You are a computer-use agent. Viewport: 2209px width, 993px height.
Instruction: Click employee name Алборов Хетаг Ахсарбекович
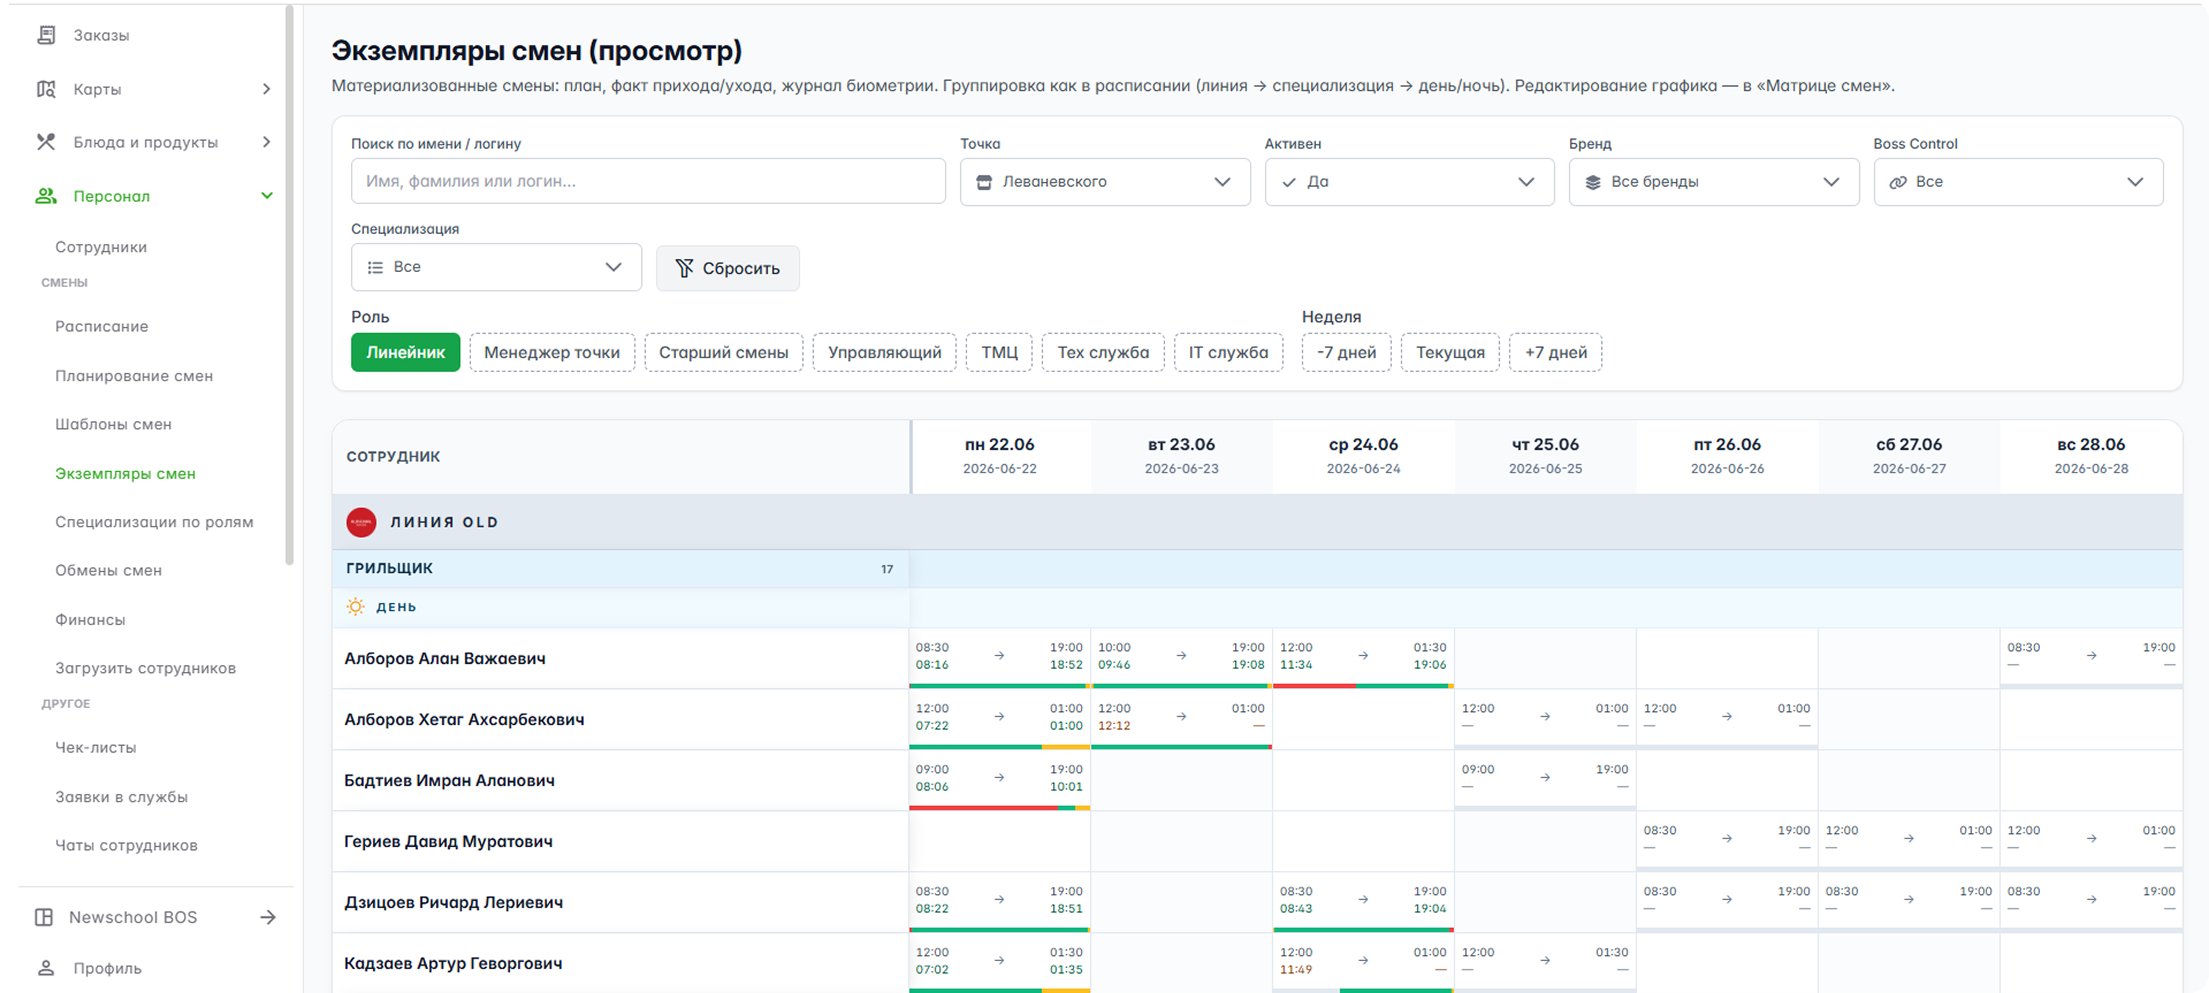464,719
